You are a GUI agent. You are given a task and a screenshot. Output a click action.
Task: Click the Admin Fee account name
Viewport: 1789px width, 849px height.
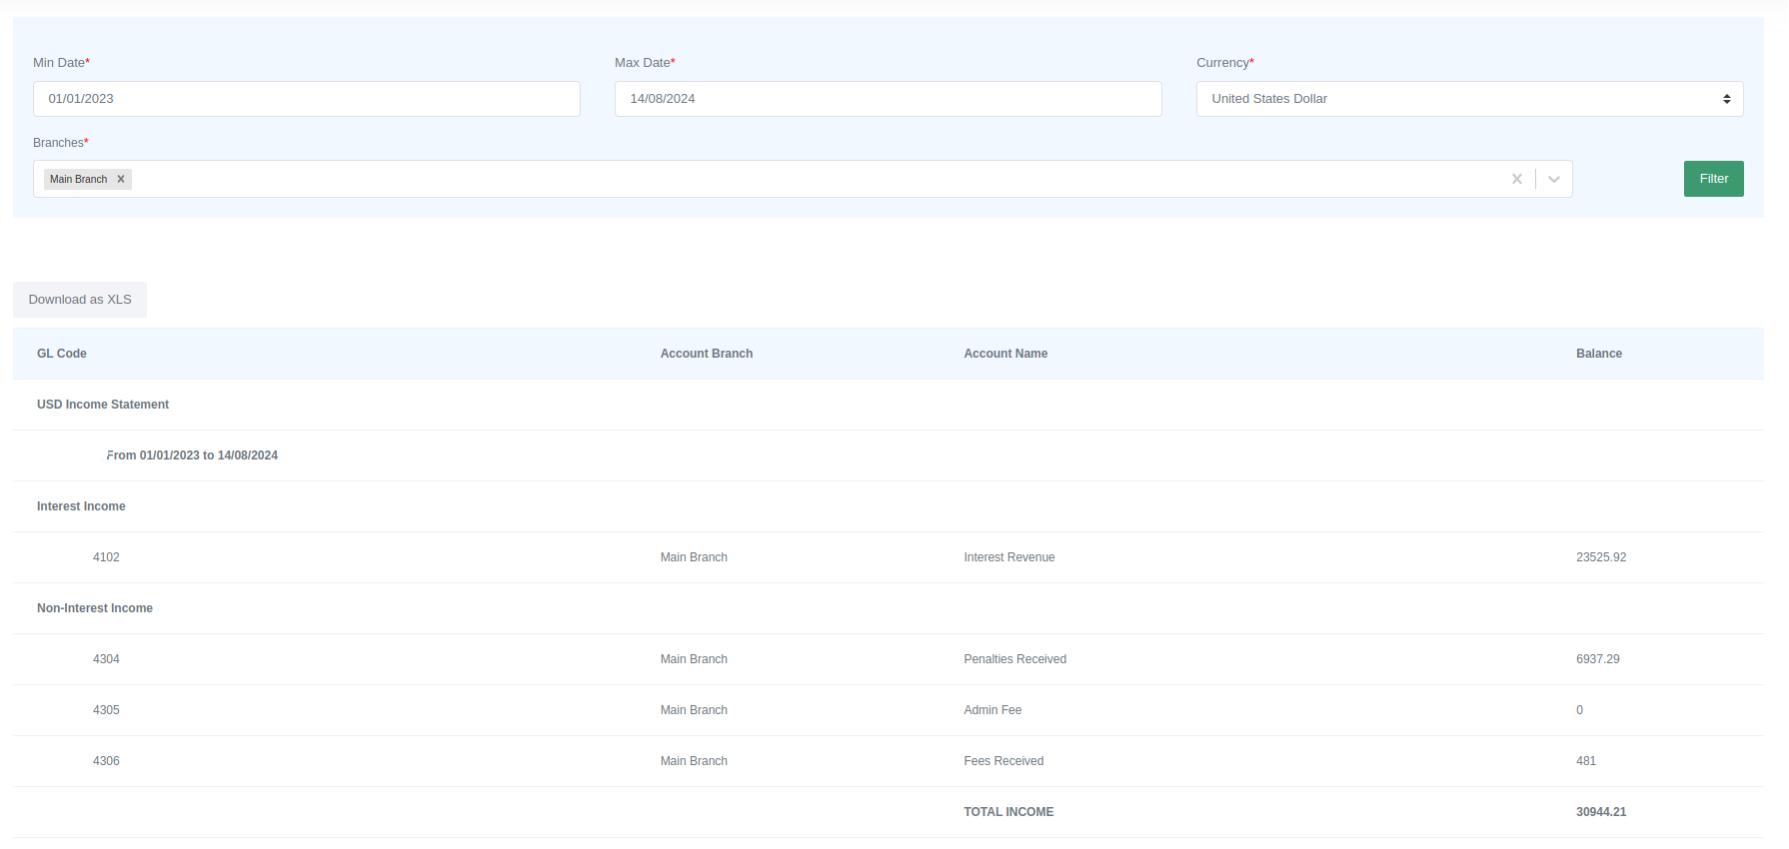pos(992,711)
